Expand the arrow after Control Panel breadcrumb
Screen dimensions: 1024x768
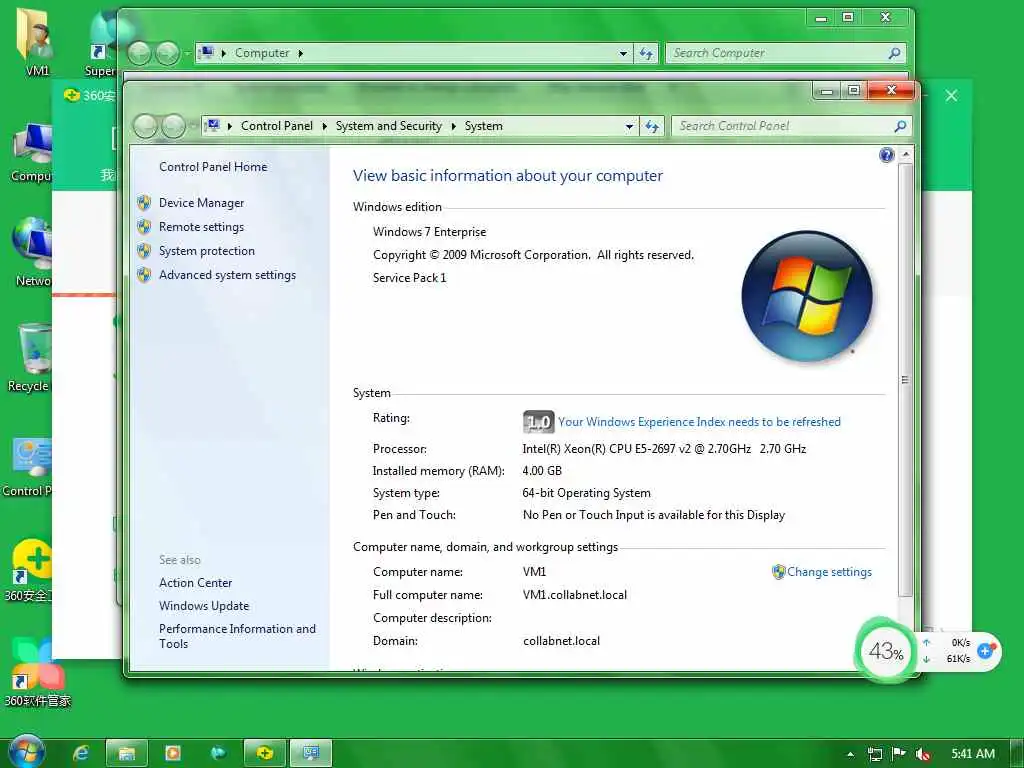[x=324, y=127]
